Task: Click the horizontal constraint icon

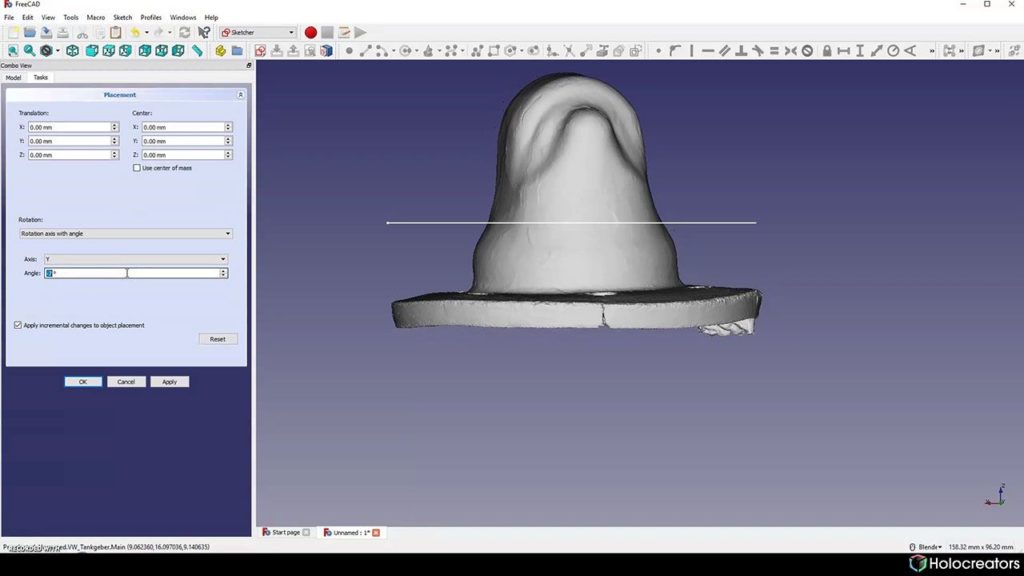Action: (708, 51)
